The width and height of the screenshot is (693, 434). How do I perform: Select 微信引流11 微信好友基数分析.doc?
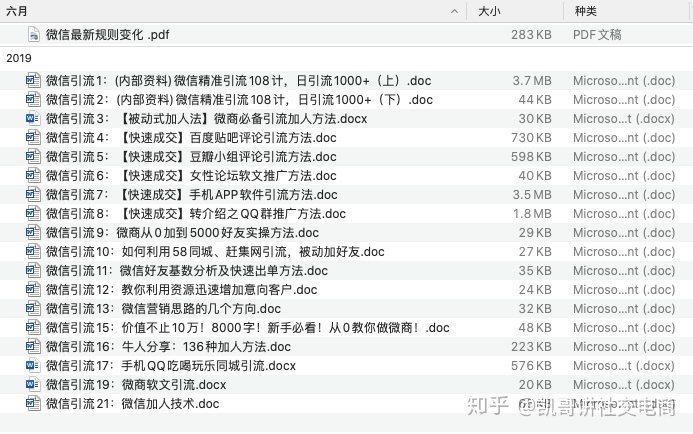tap(187, 270)
